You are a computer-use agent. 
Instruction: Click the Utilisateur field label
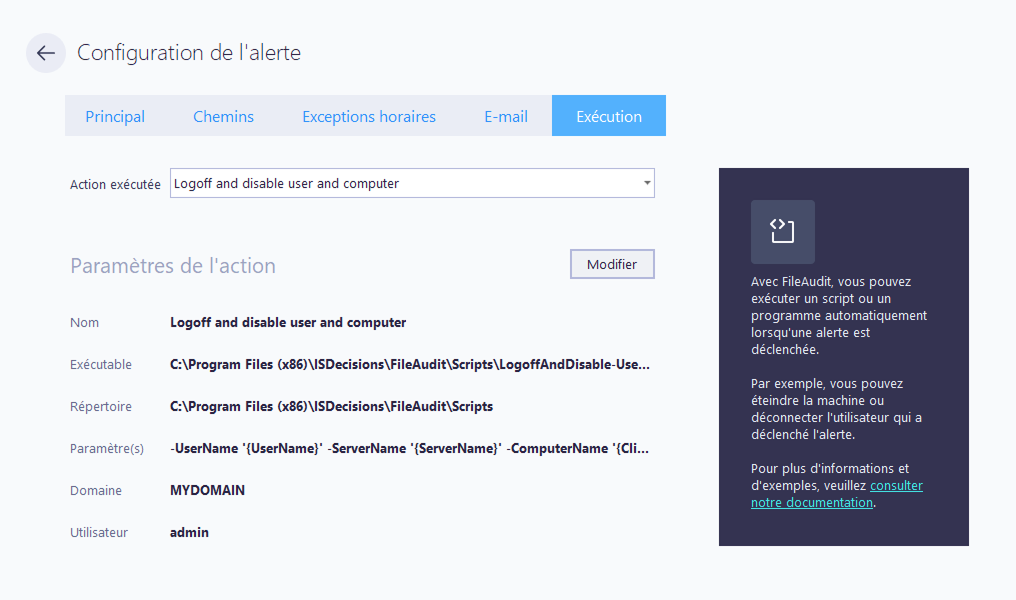coord(98,532)
